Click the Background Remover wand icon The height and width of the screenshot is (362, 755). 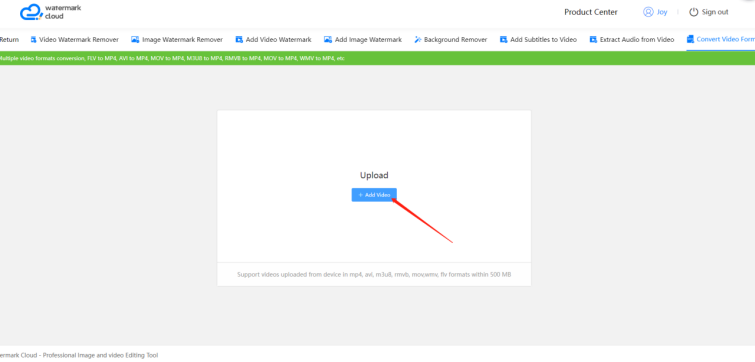pyautogui.click(x=417, y=39)
